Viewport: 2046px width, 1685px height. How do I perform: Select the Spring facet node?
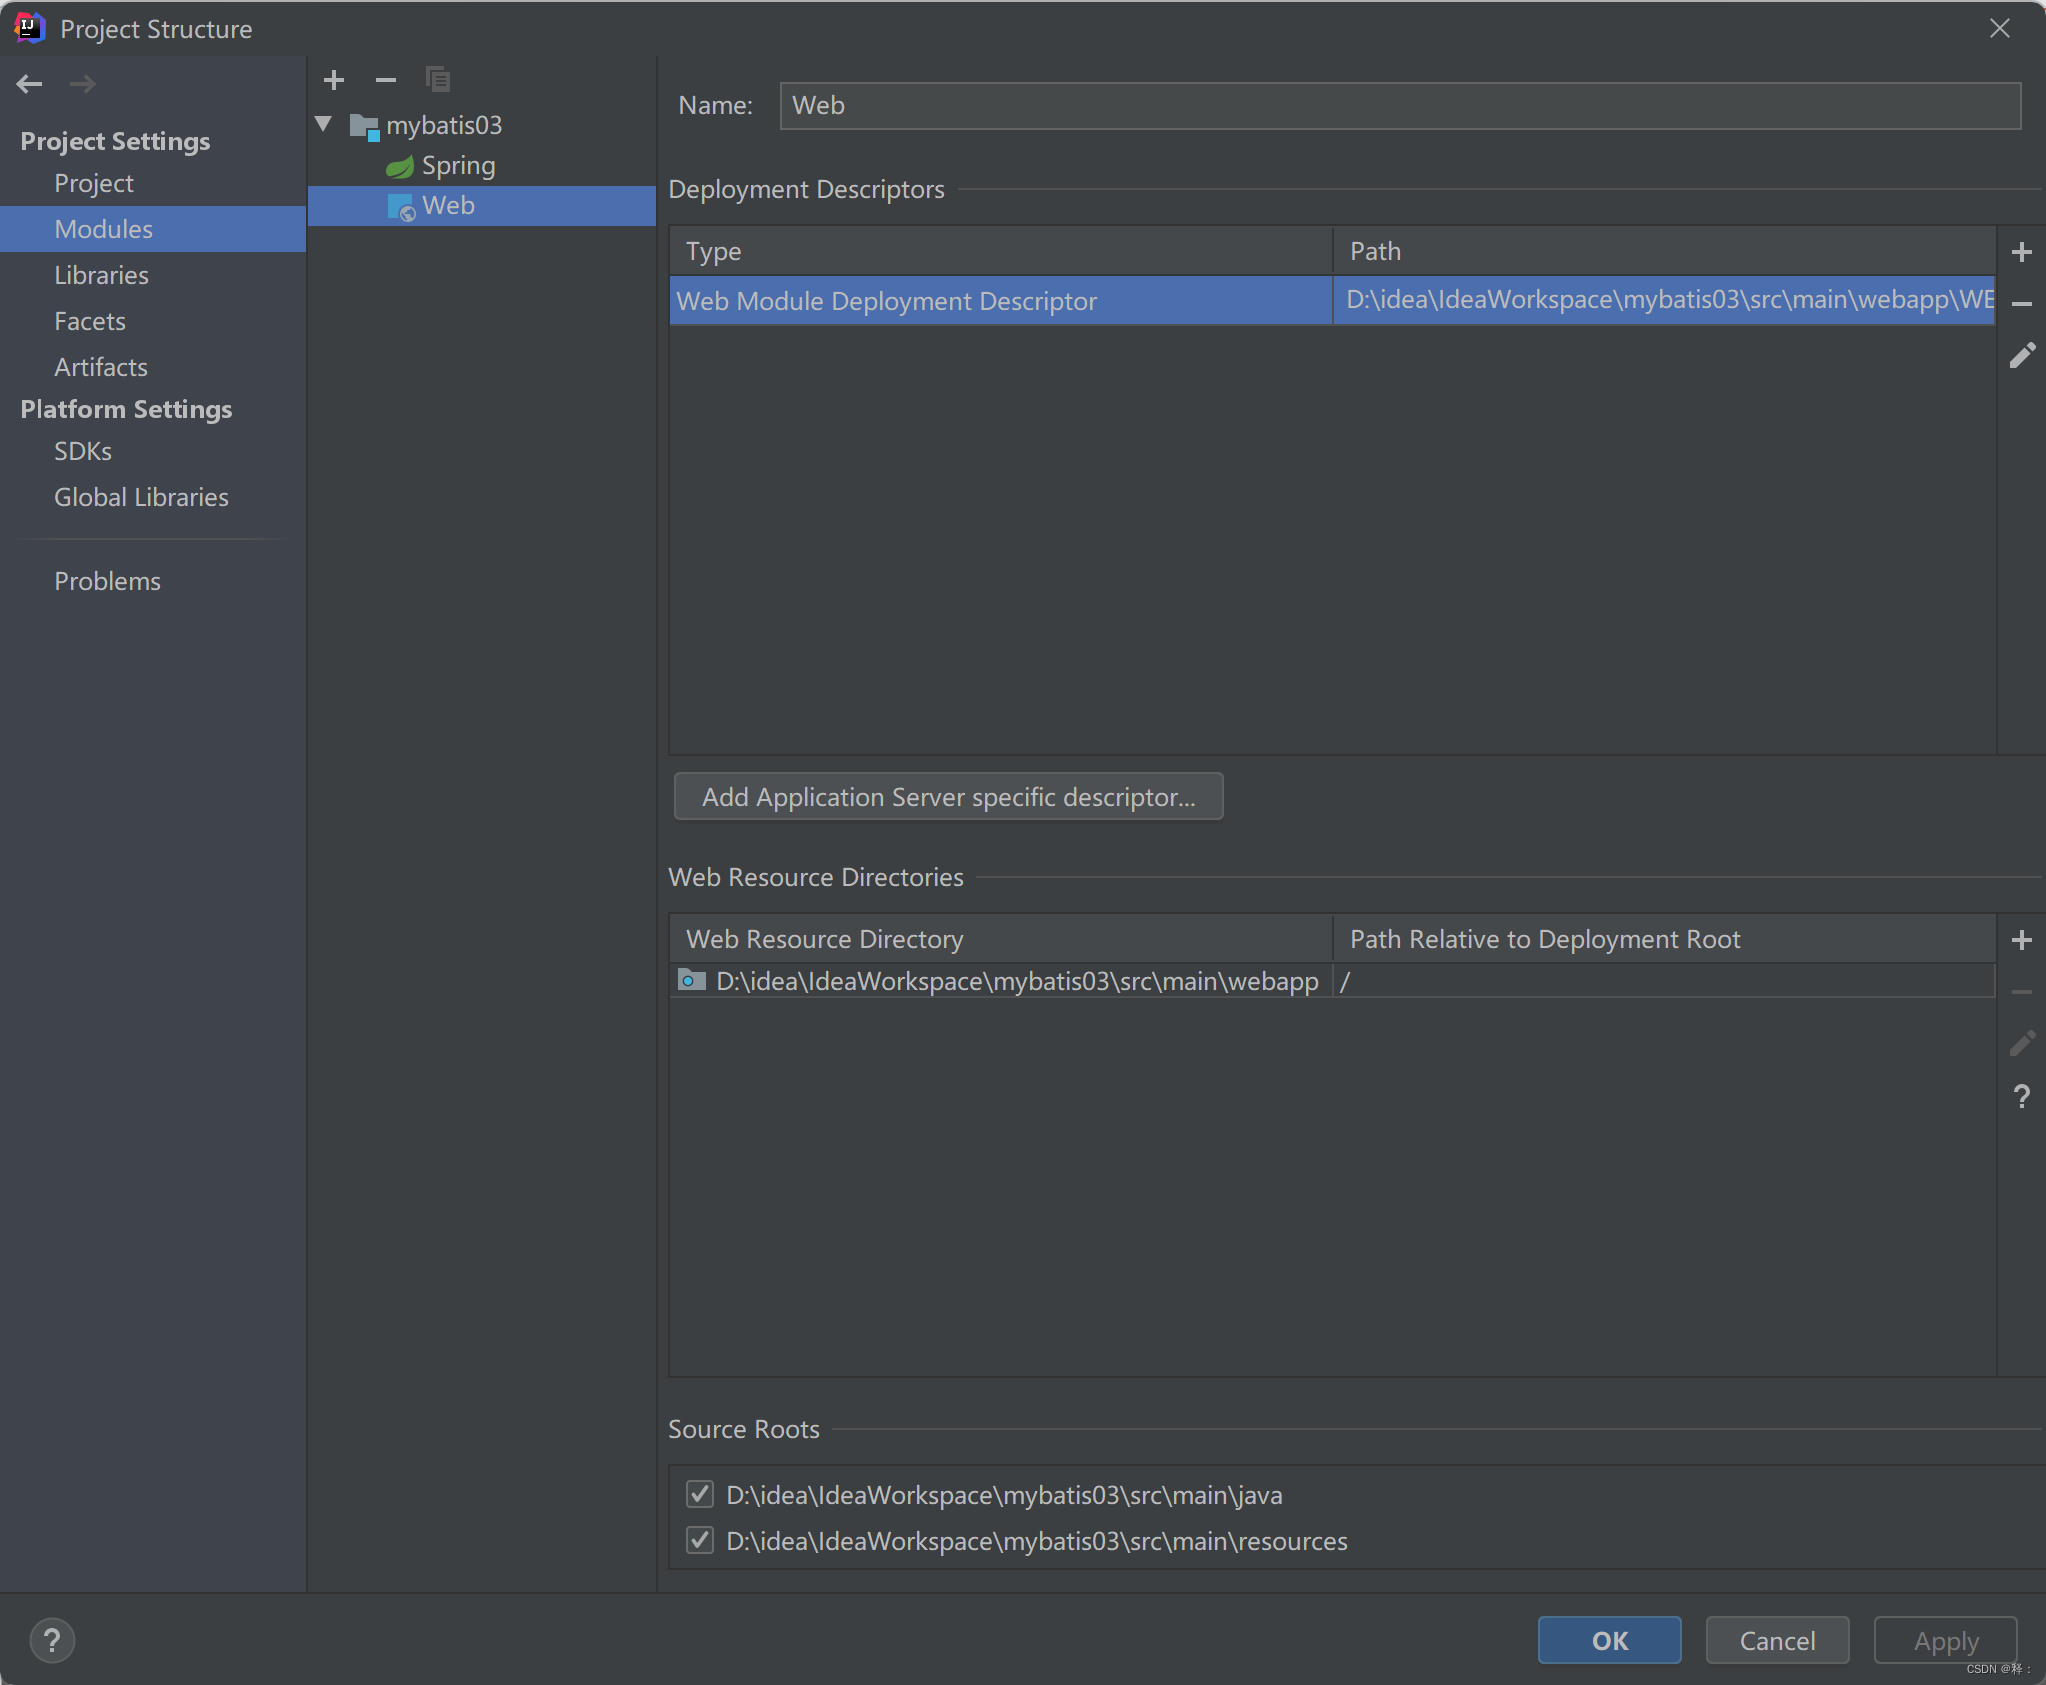tap(458, 166)
